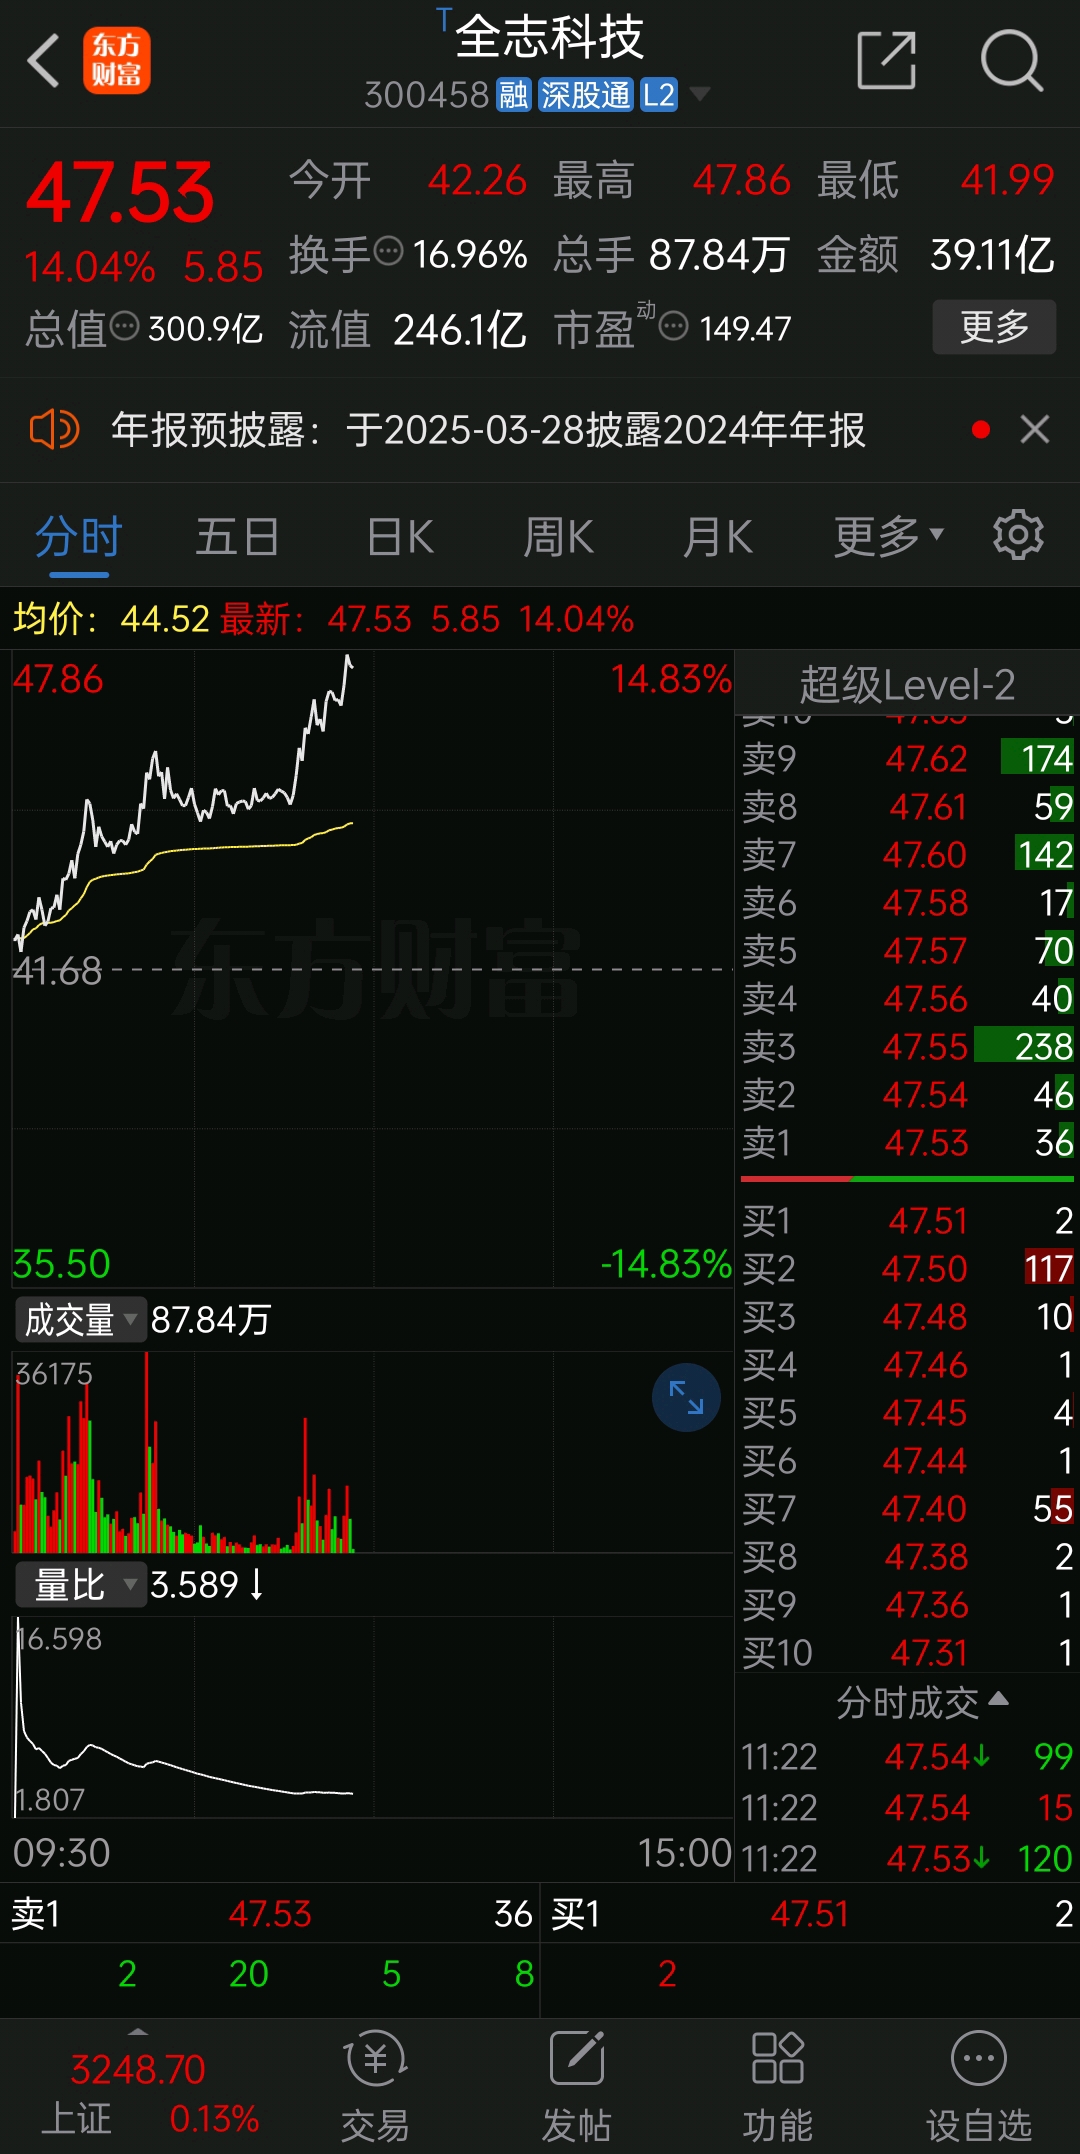1080x2154 pixels.
Task: Switch to the 五日 tab
Action: 237,537
